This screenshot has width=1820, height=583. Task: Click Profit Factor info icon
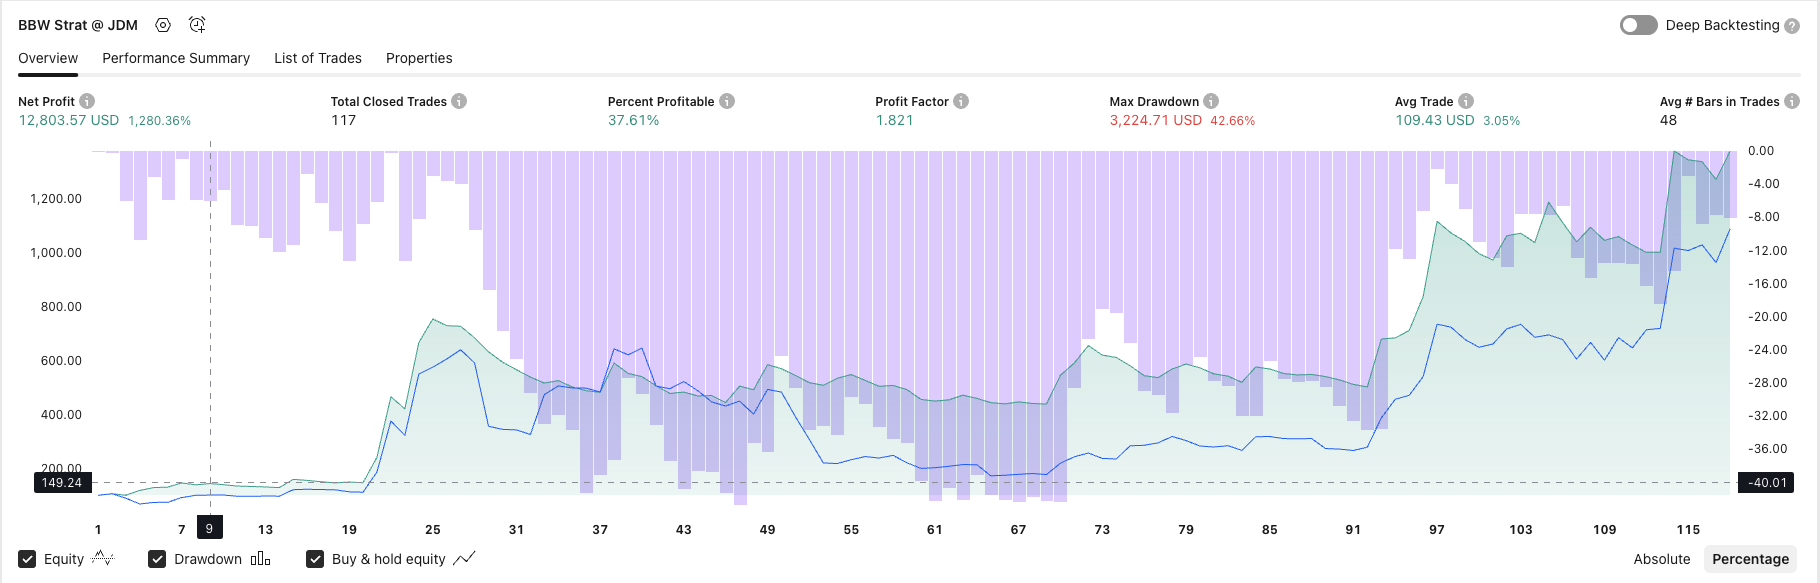point(961,101)
